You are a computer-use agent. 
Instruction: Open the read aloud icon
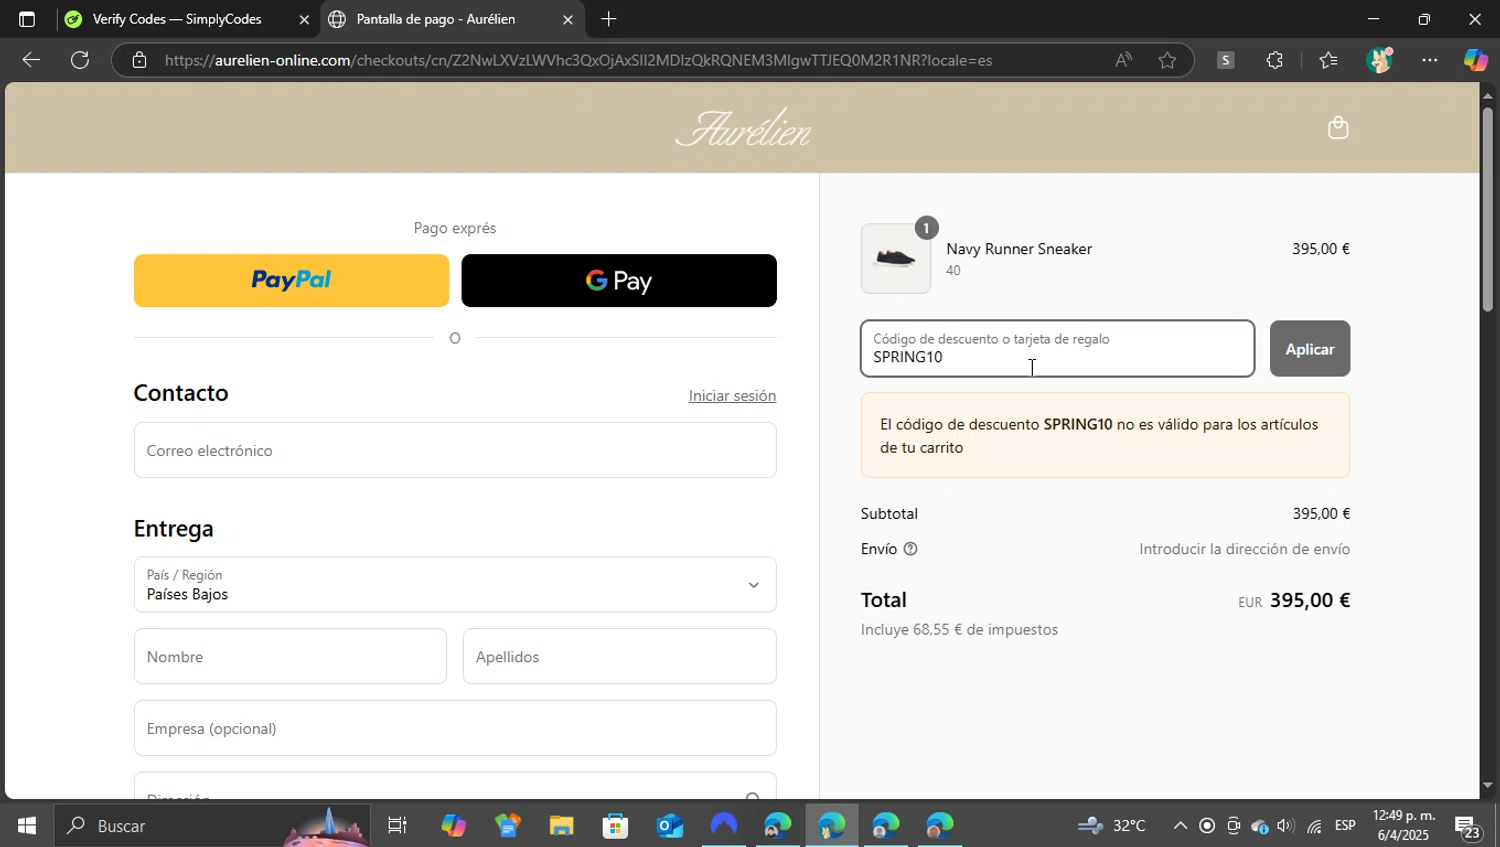click(1124, 60)
